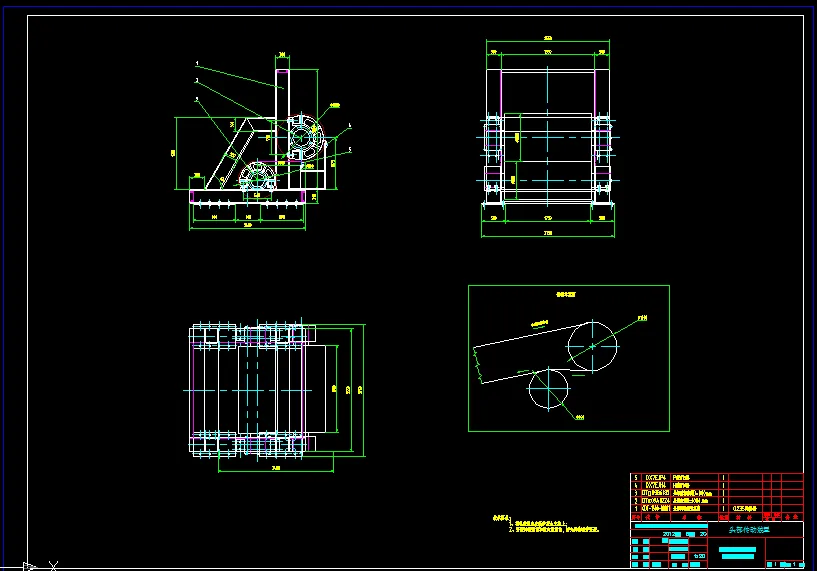Select balloon label 1 in the side view
This screenshot has width=817, height=571.
pos(197,64)
